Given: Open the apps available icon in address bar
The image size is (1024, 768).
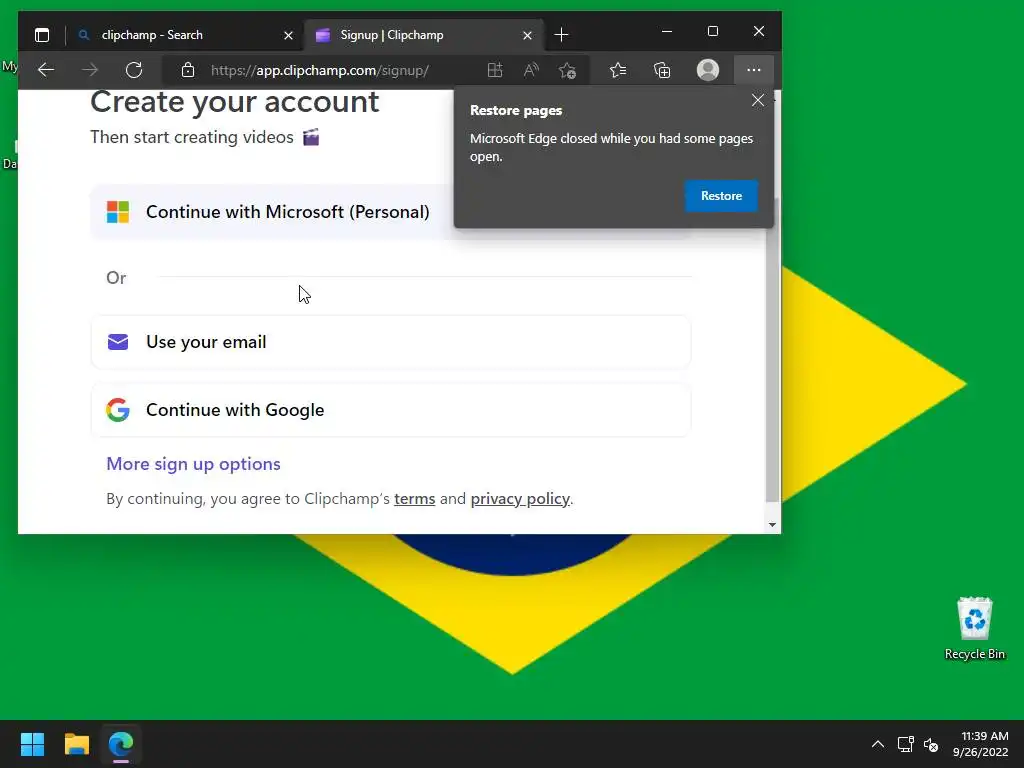Looking at the screenshot, I should (x=495, y=70).
